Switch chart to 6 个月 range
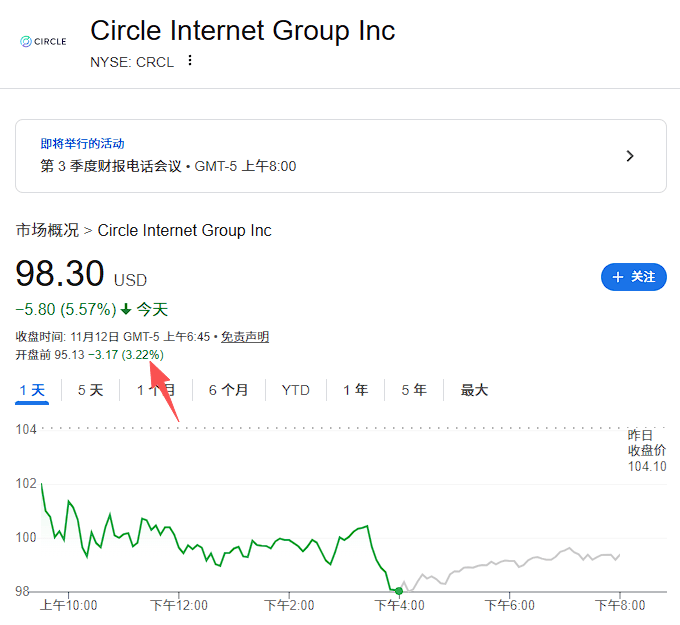Image resolution: width=680 pixels, height=625 pixels. [x=228, y=390]
